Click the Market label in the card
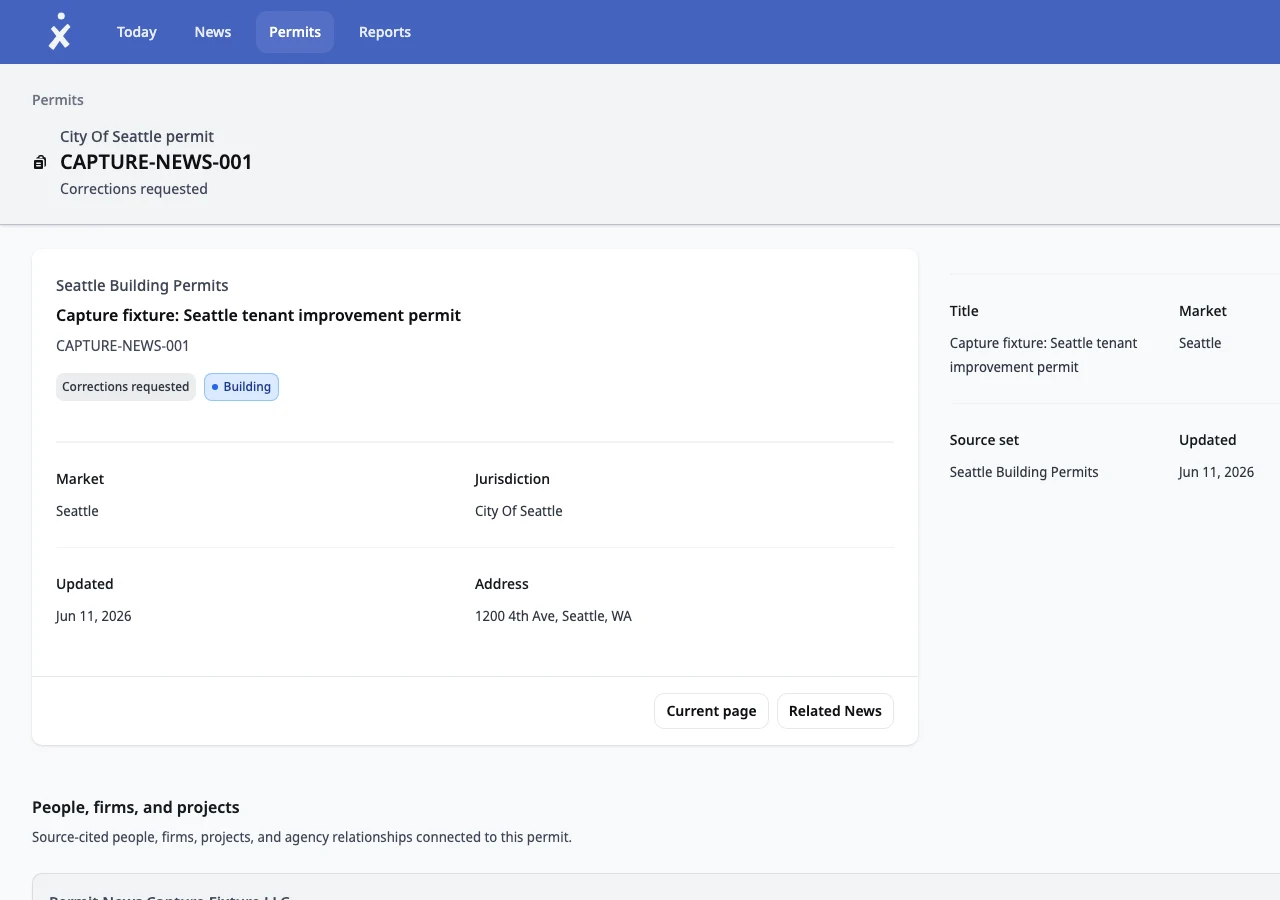 [80, 479]
